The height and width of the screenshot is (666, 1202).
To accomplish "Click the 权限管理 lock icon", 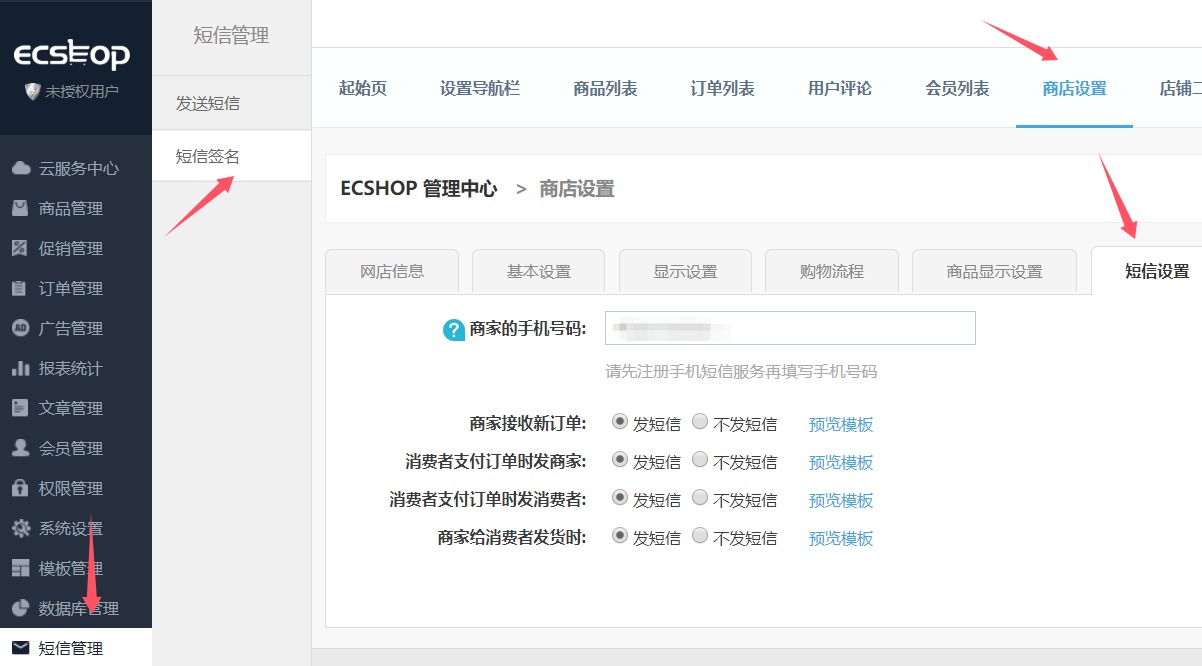I will [21, 488].
